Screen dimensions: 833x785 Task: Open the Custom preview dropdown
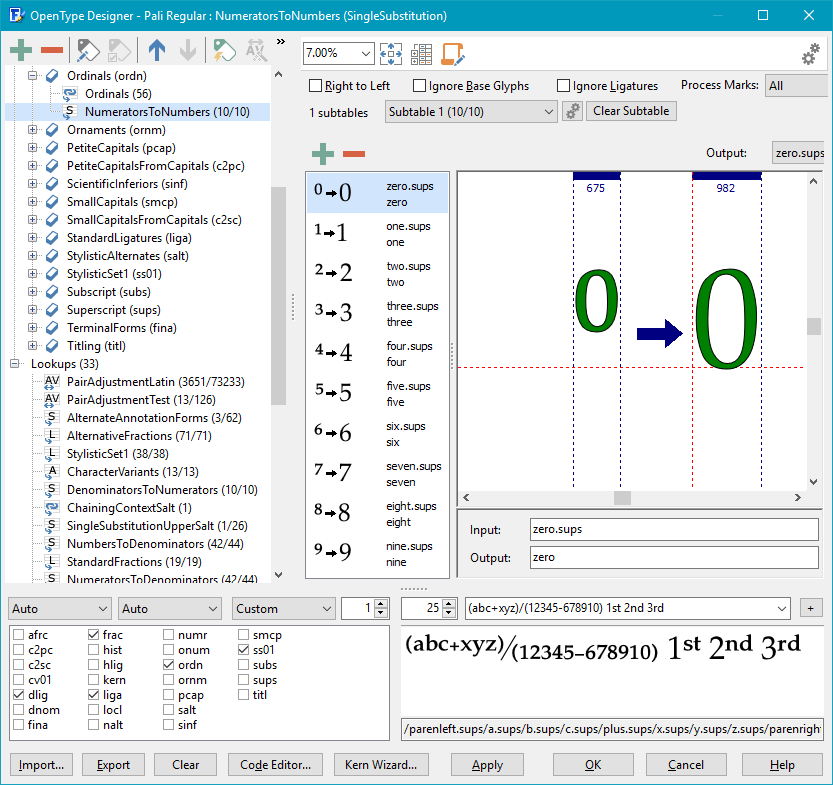[284, 609]
